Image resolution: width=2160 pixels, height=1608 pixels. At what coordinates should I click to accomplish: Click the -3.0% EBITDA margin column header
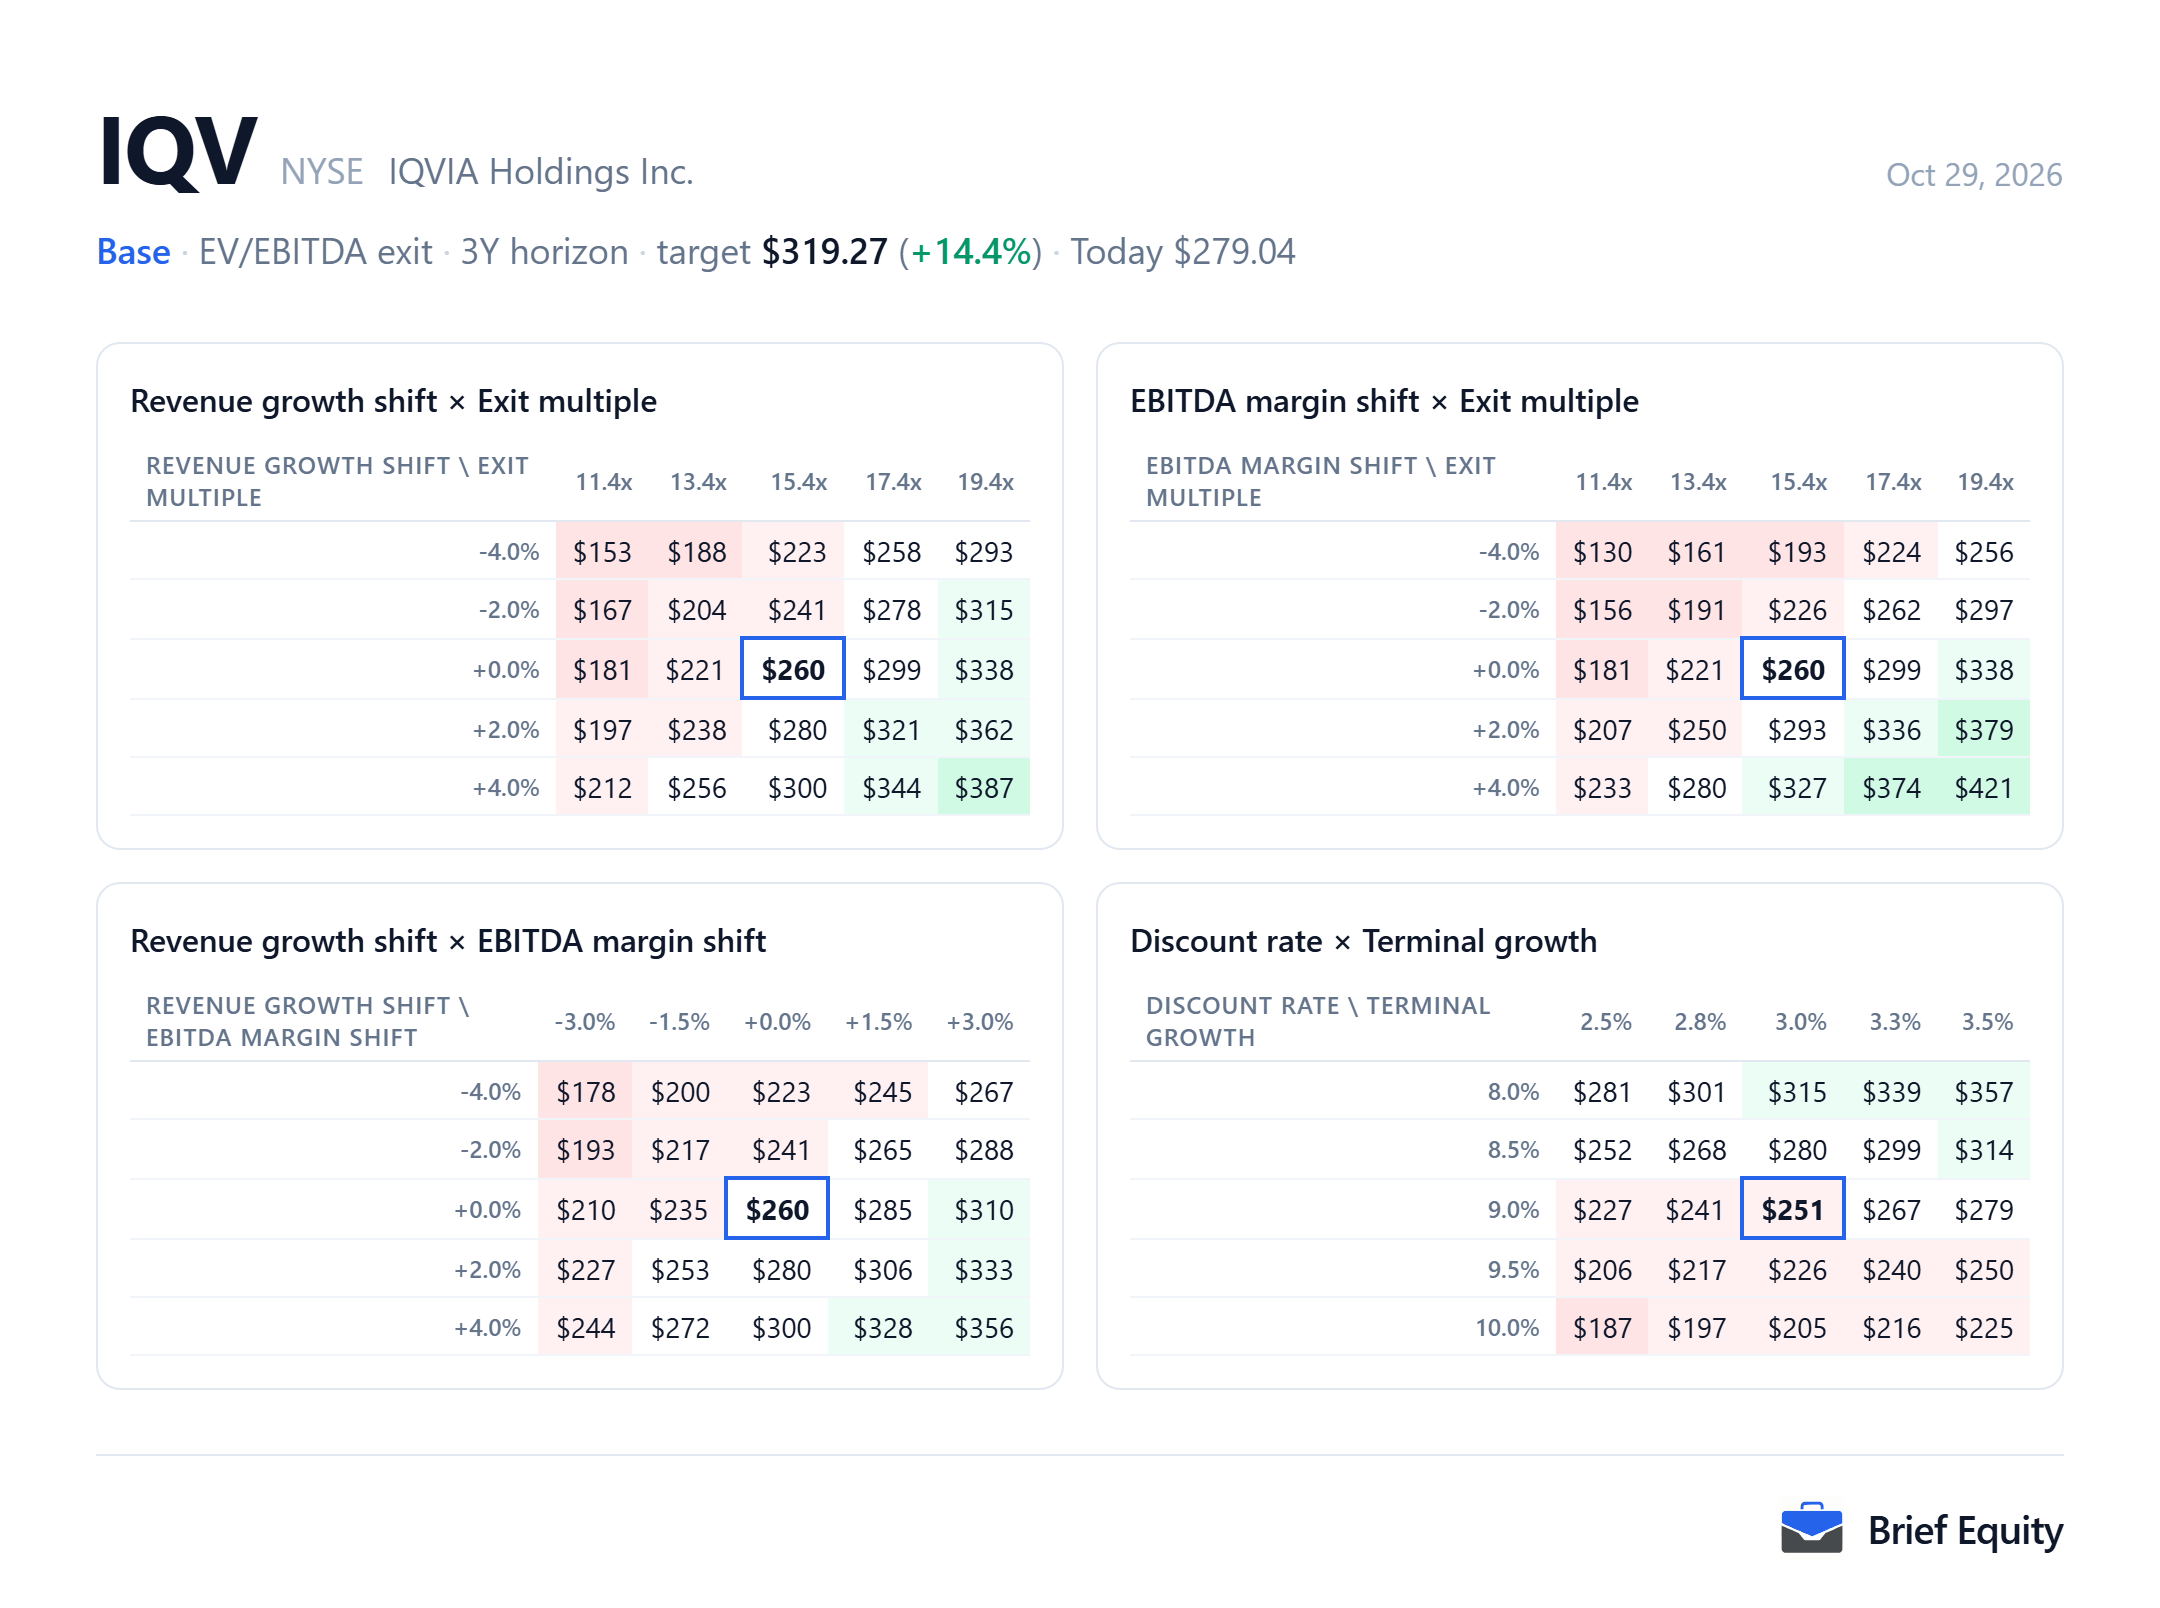(x=585, y=1022)
